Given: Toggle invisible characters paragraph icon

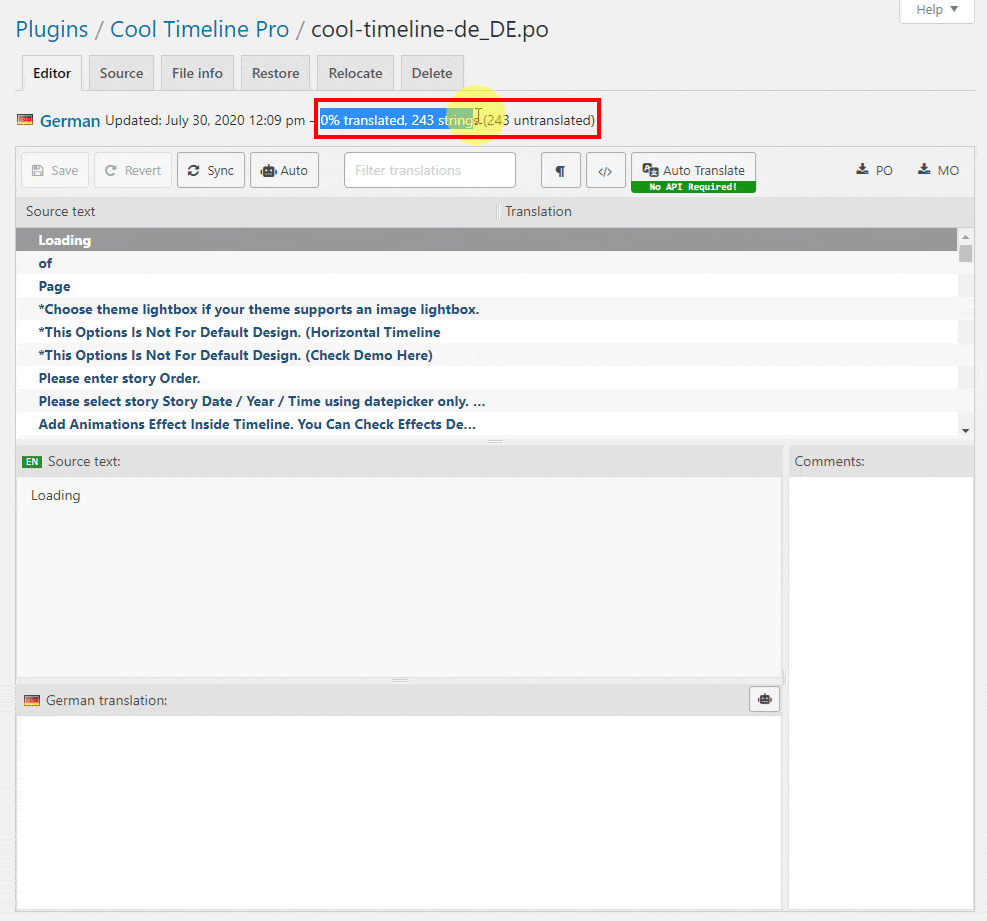Looking at the screenshot, I should [560, 171].
